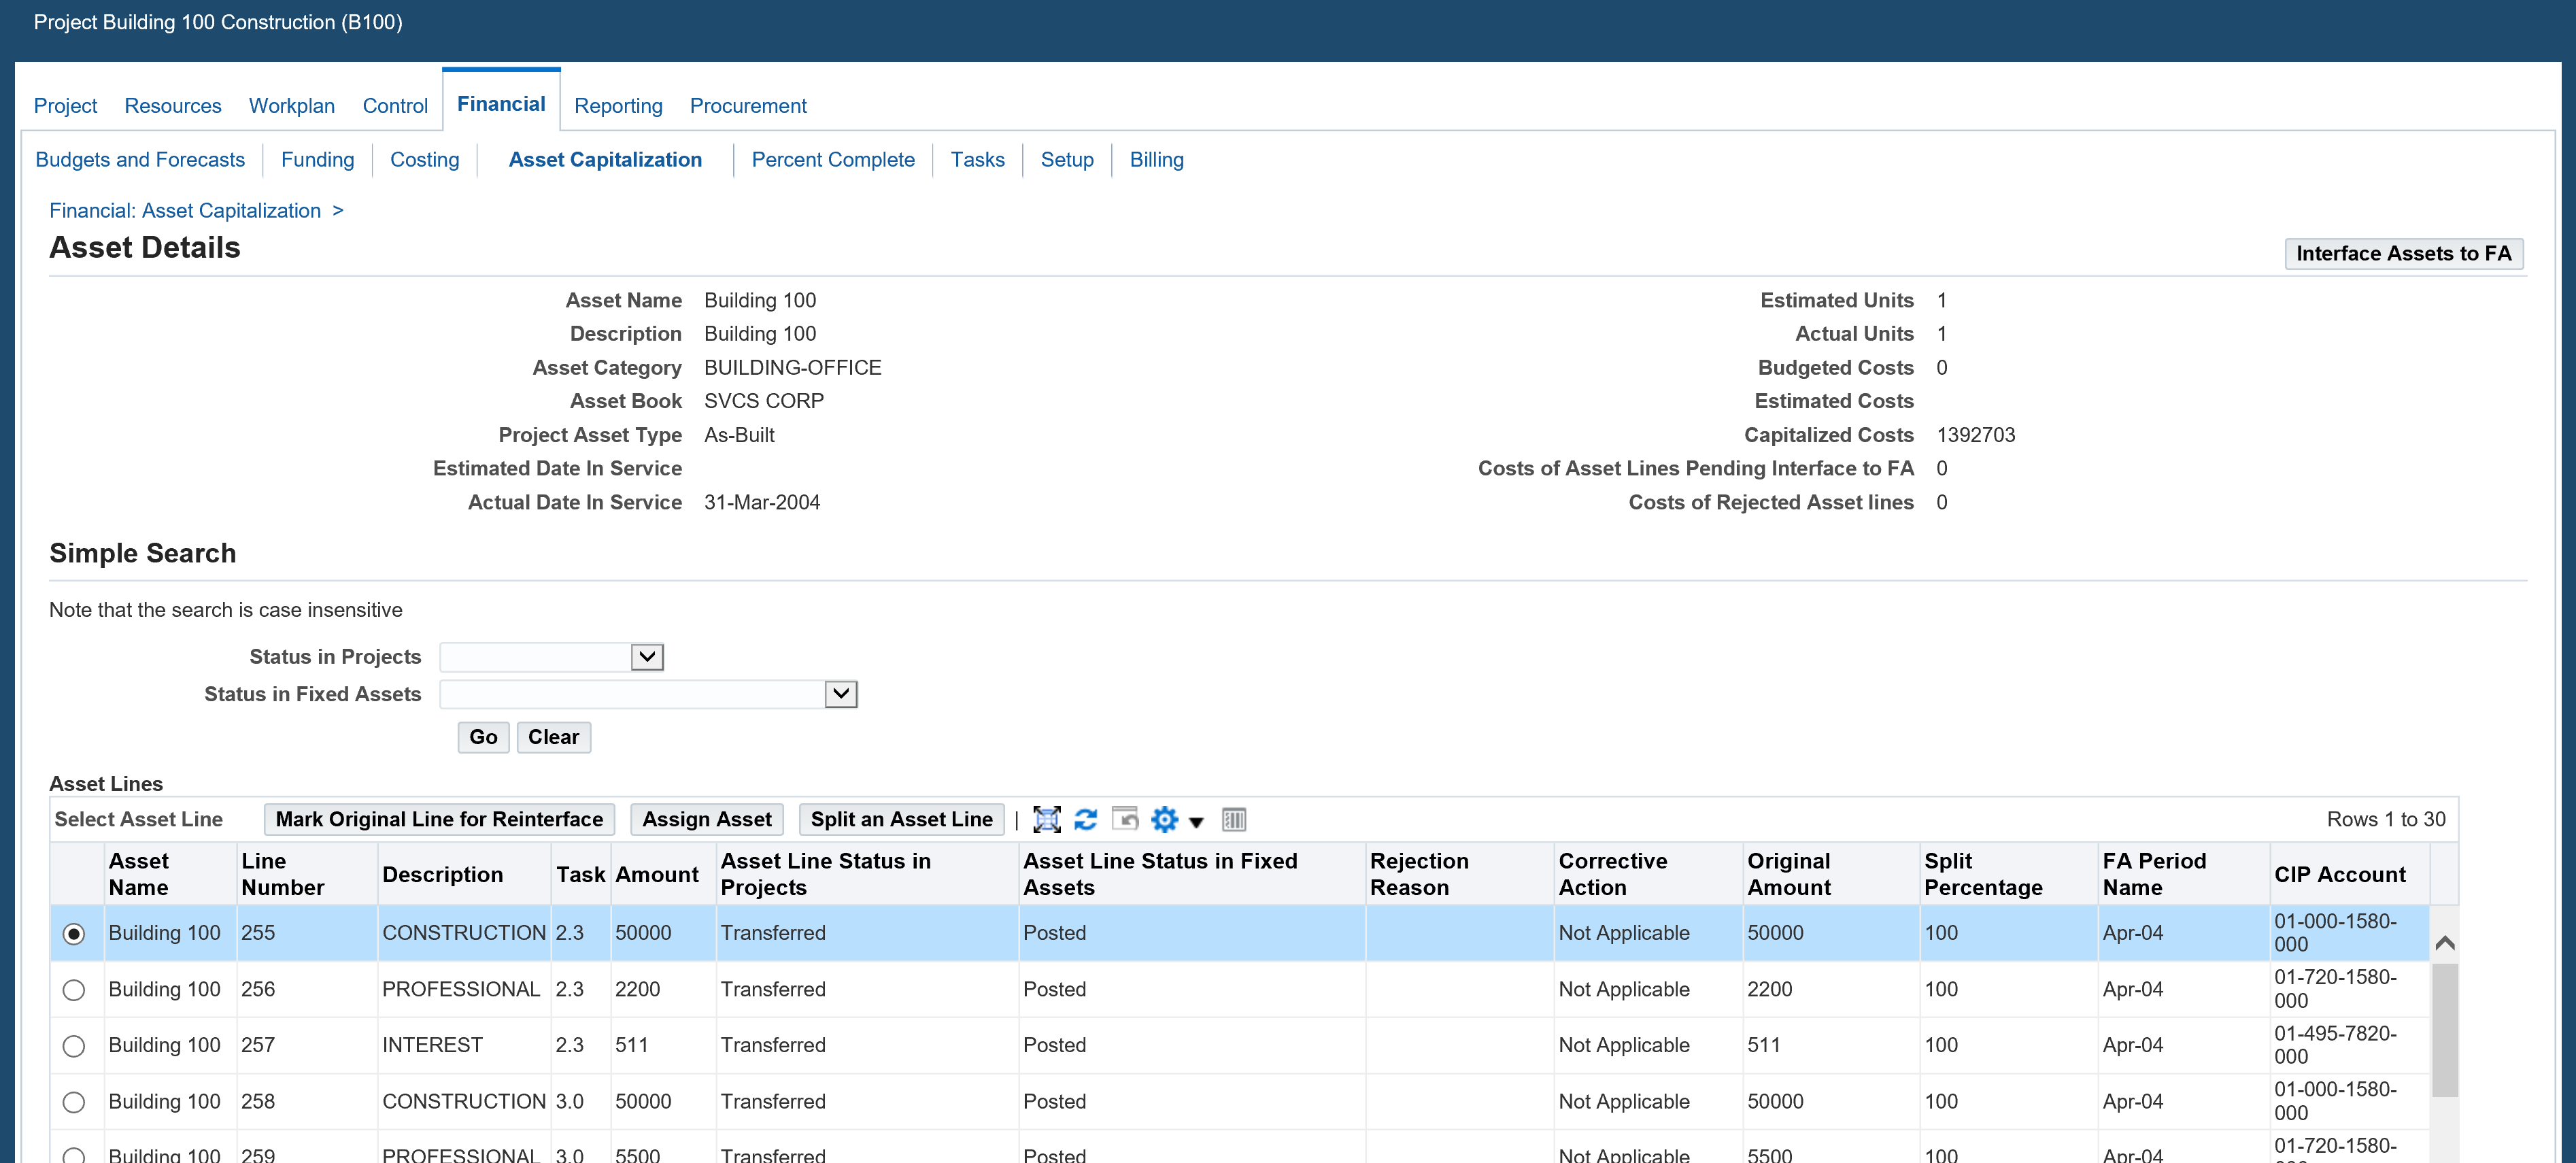Click the Maximize table icon in Asset Lines toolbar
The image size is (2576, 1163).
(x=1046, y=820)
